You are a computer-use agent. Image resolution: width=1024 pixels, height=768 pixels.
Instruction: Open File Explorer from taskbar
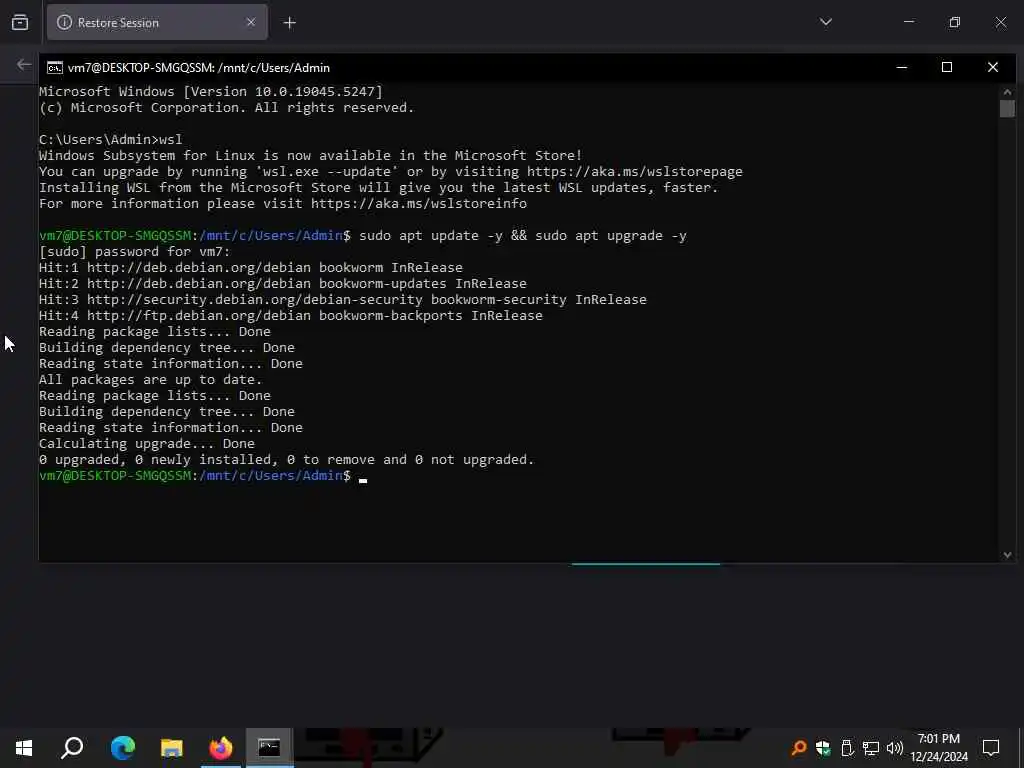[172, 748]
